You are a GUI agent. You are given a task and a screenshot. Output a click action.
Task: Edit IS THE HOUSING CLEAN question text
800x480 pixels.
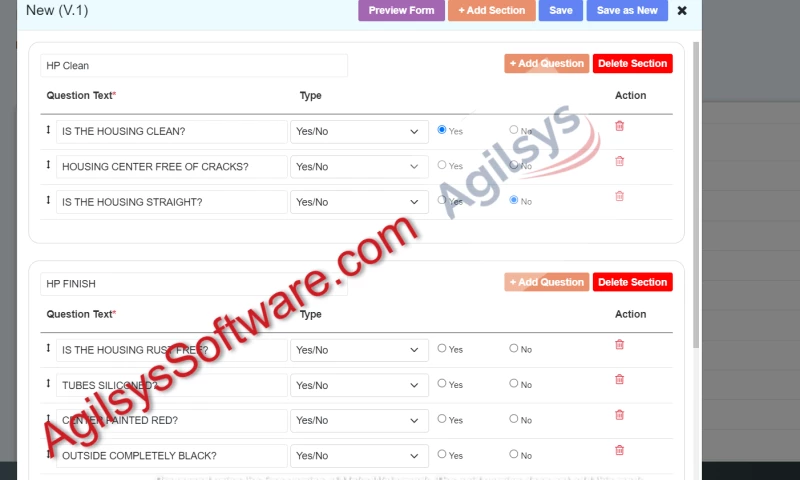pos(171,132)
